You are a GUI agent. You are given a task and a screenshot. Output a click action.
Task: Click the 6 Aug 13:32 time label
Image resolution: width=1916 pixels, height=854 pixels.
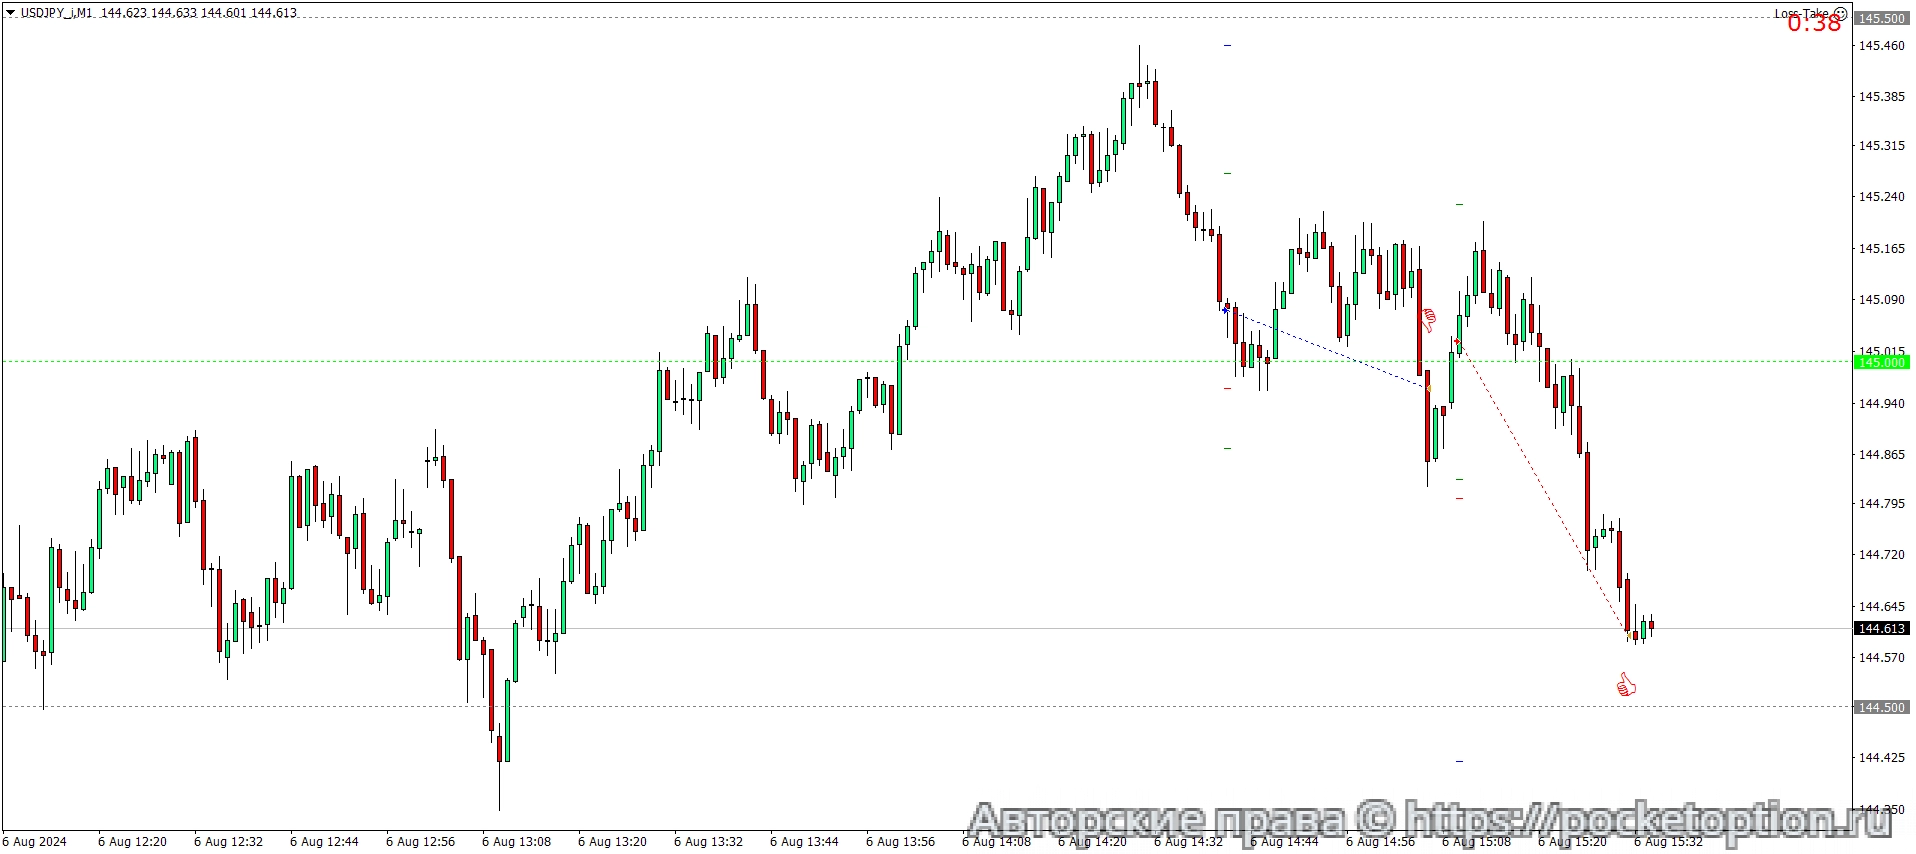[708, 841]
